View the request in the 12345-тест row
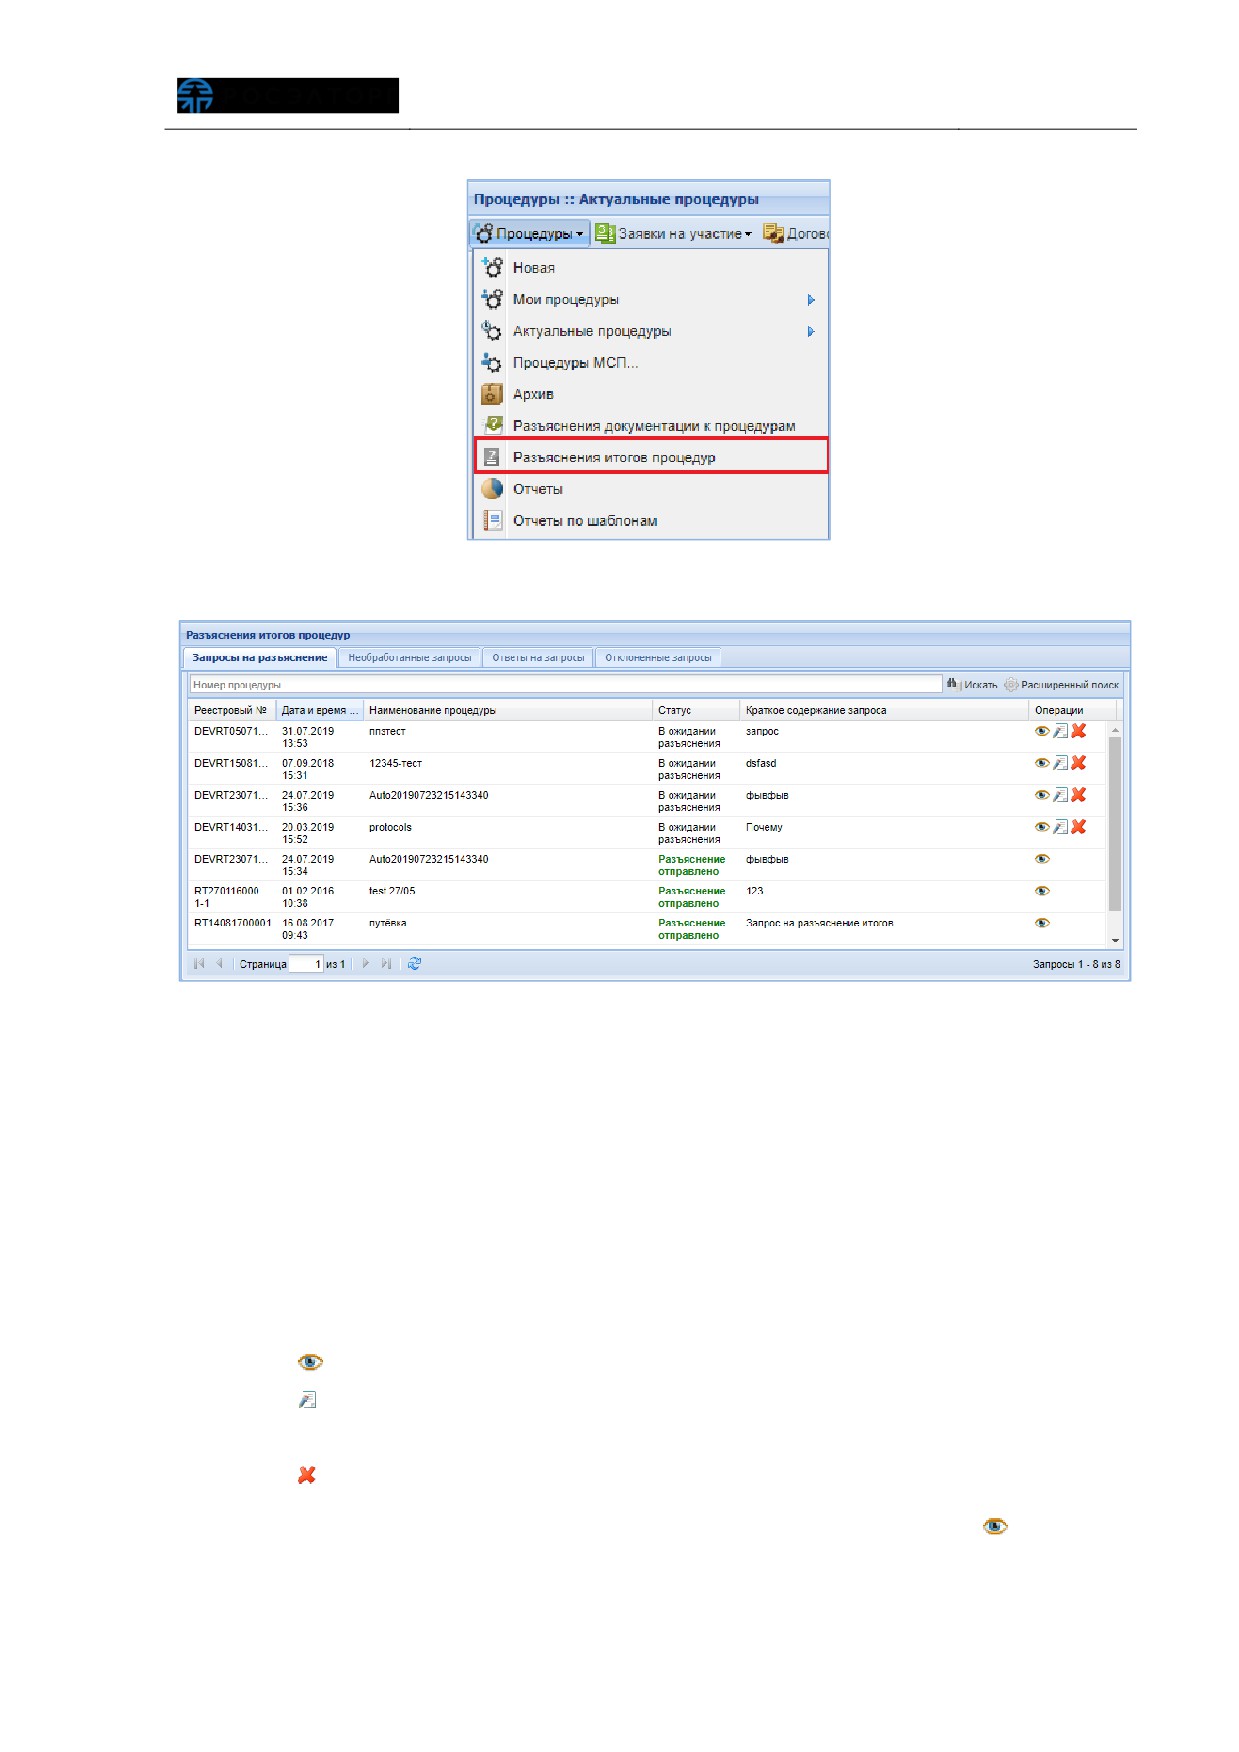The height and width of the screenshot is (1752, 1239). (x=1042, y=763)
